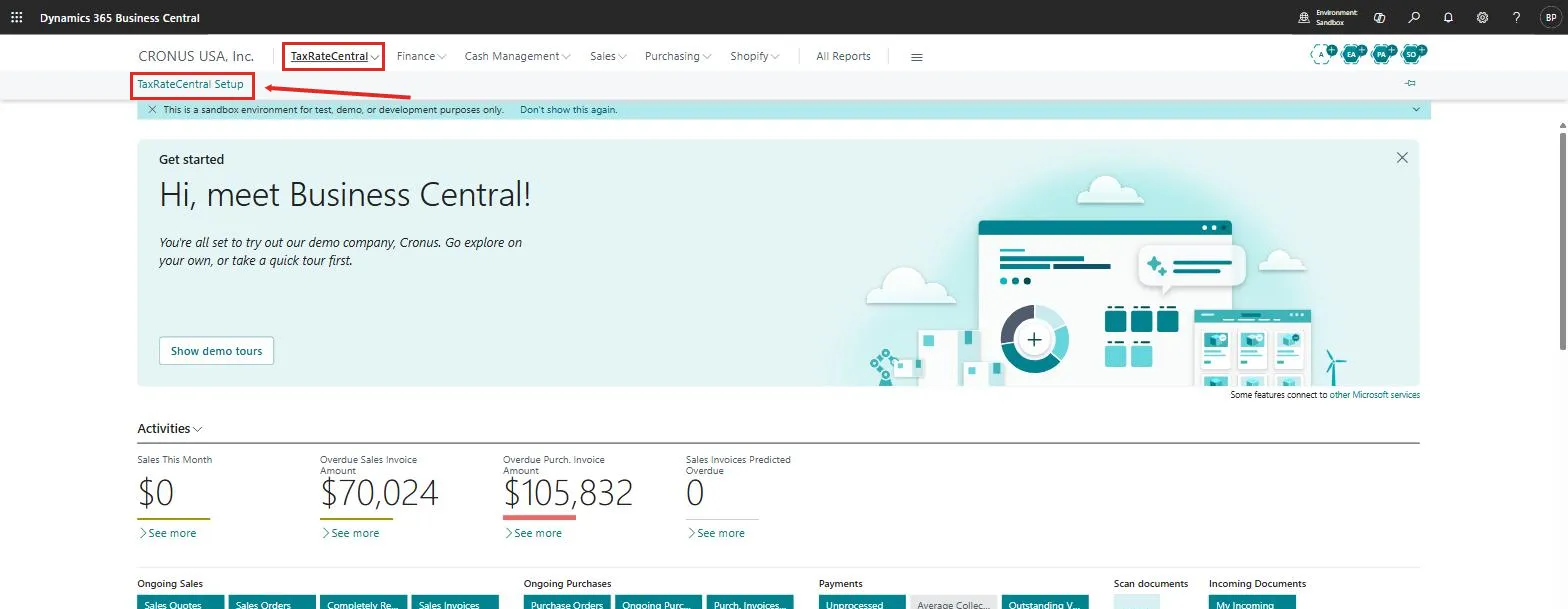Open the app launcher waffle icon
The height and width of the screenshot is (609, 1568).
(16, 18)
